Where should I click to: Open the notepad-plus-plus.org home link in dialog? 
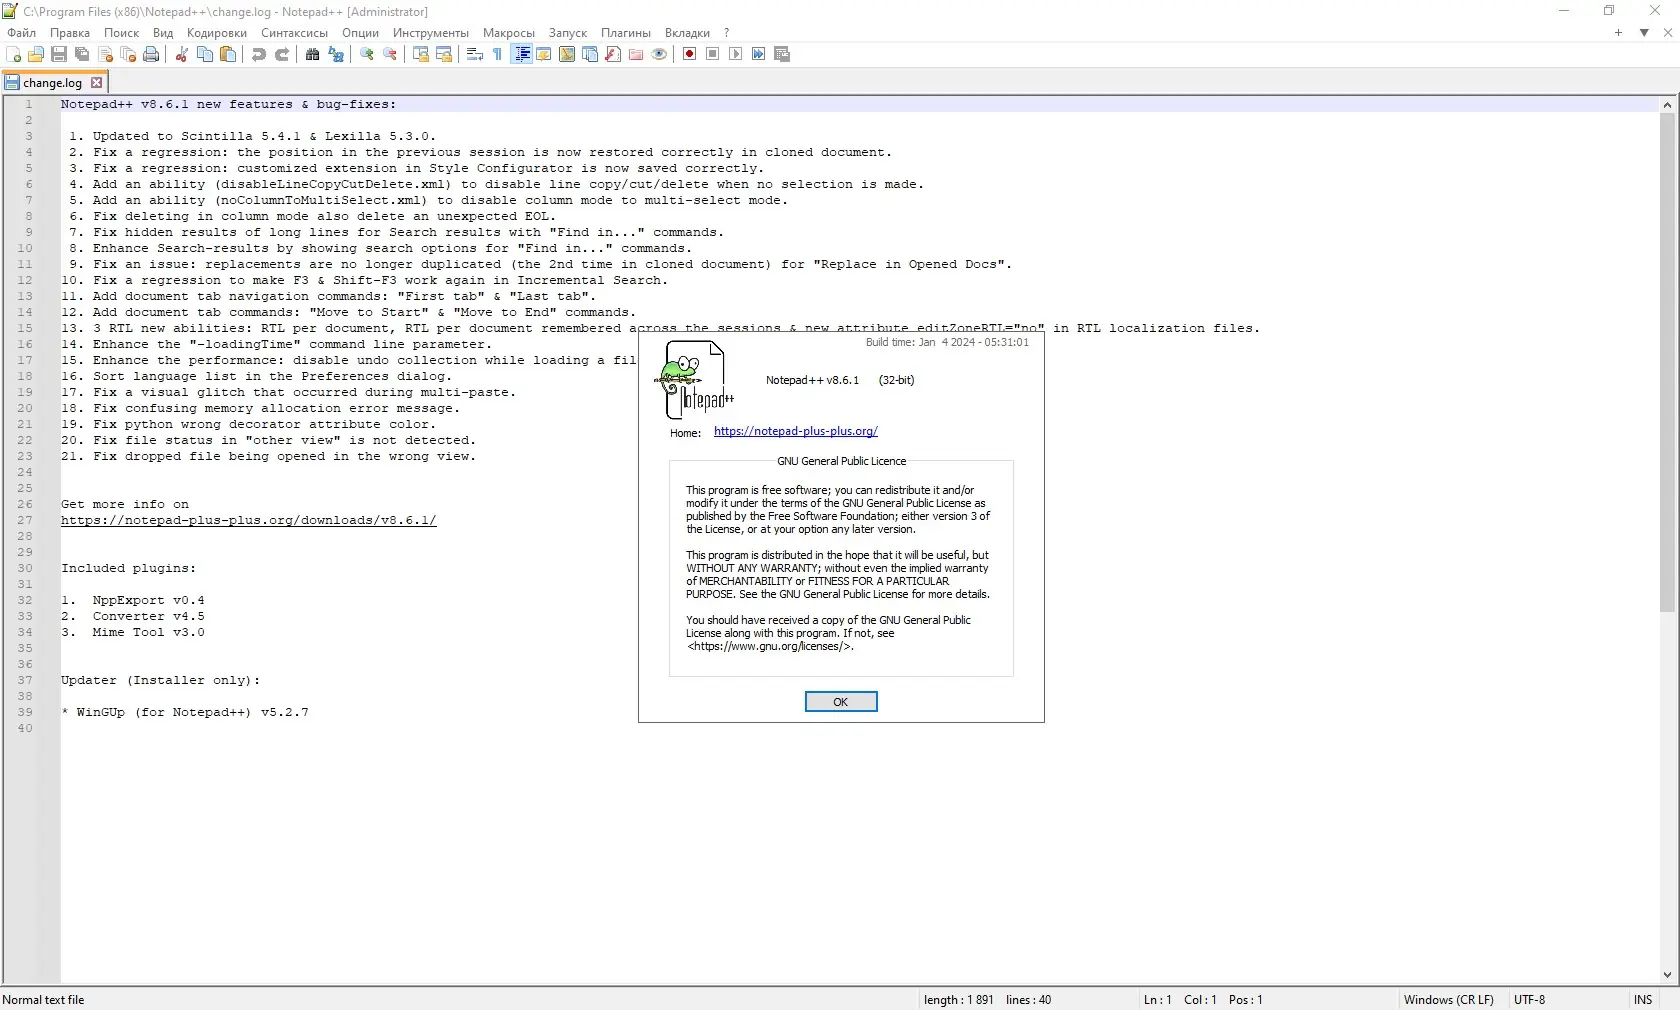[796, 431]
